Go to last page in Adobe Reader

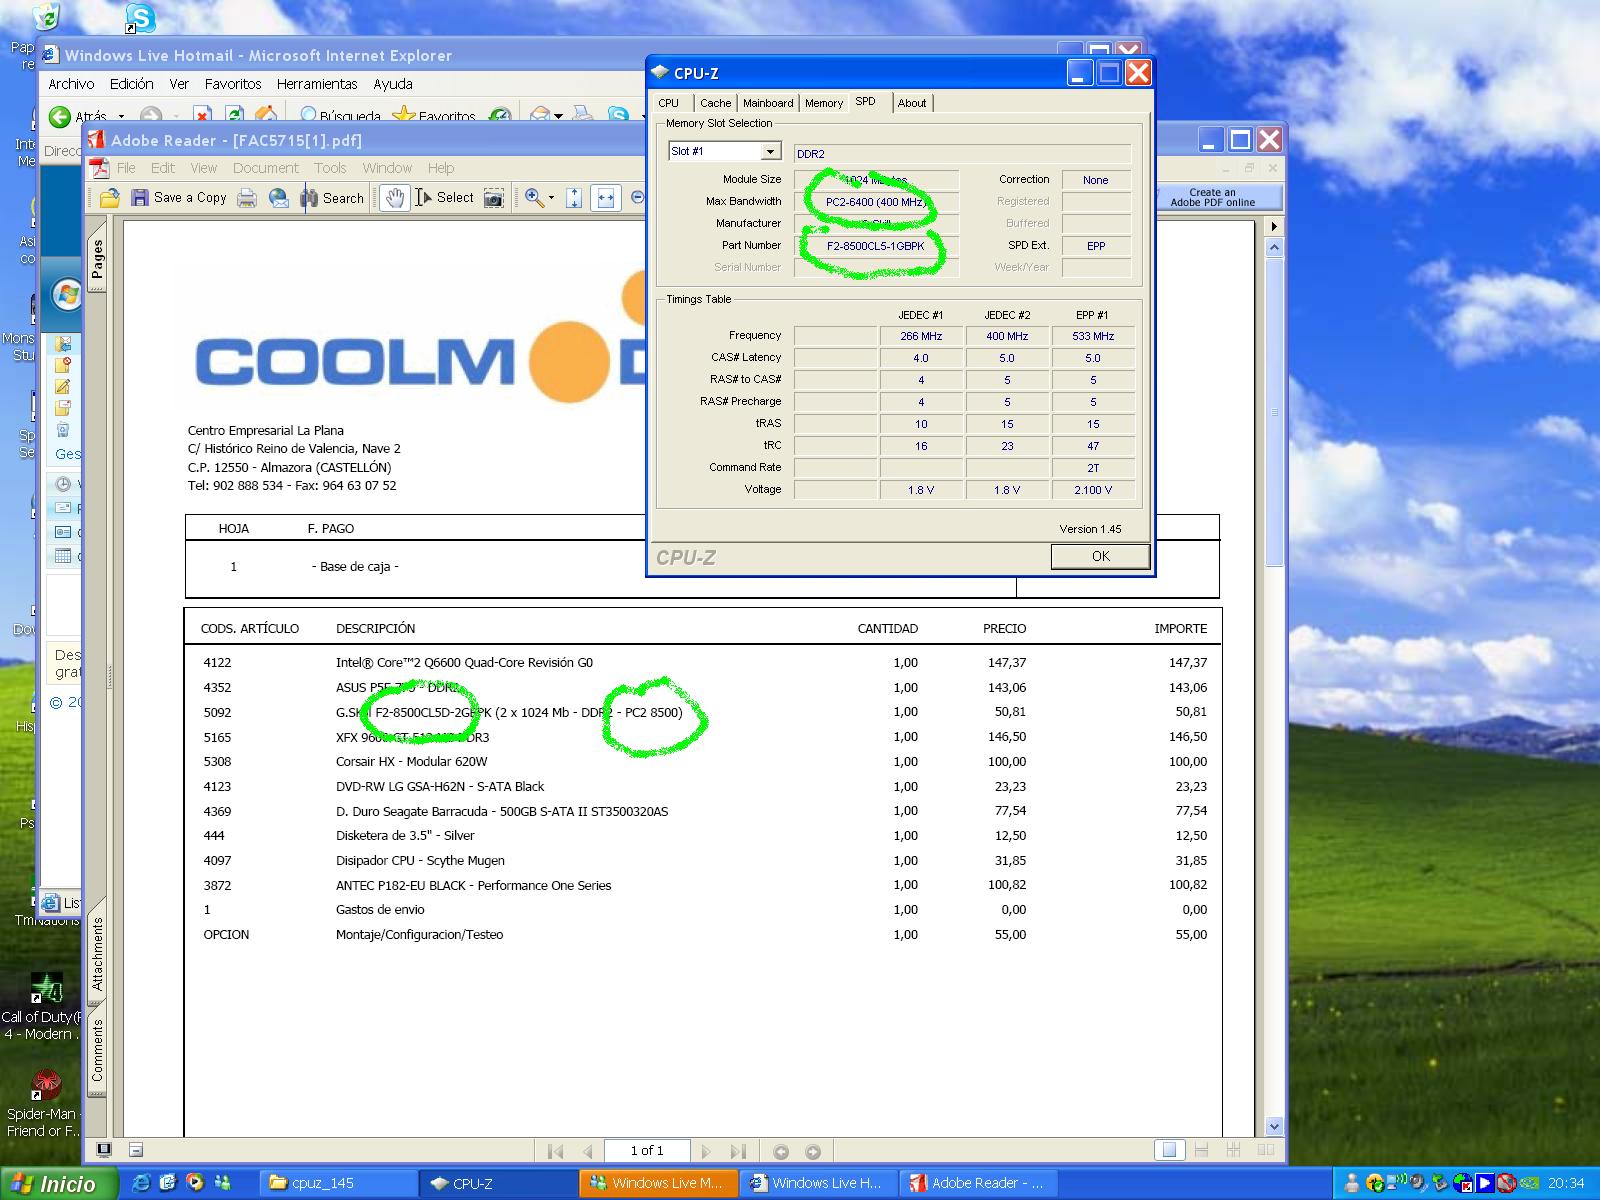coord(738,1151)
